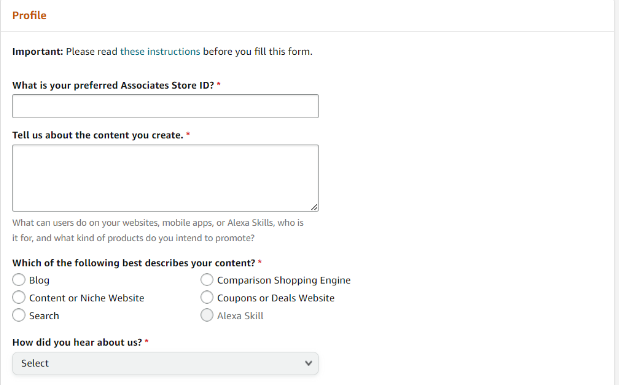Click the 'How did you hear about us?' label
Image resolution: width=619 pixels, height=391 pixels.
(77, 342)
